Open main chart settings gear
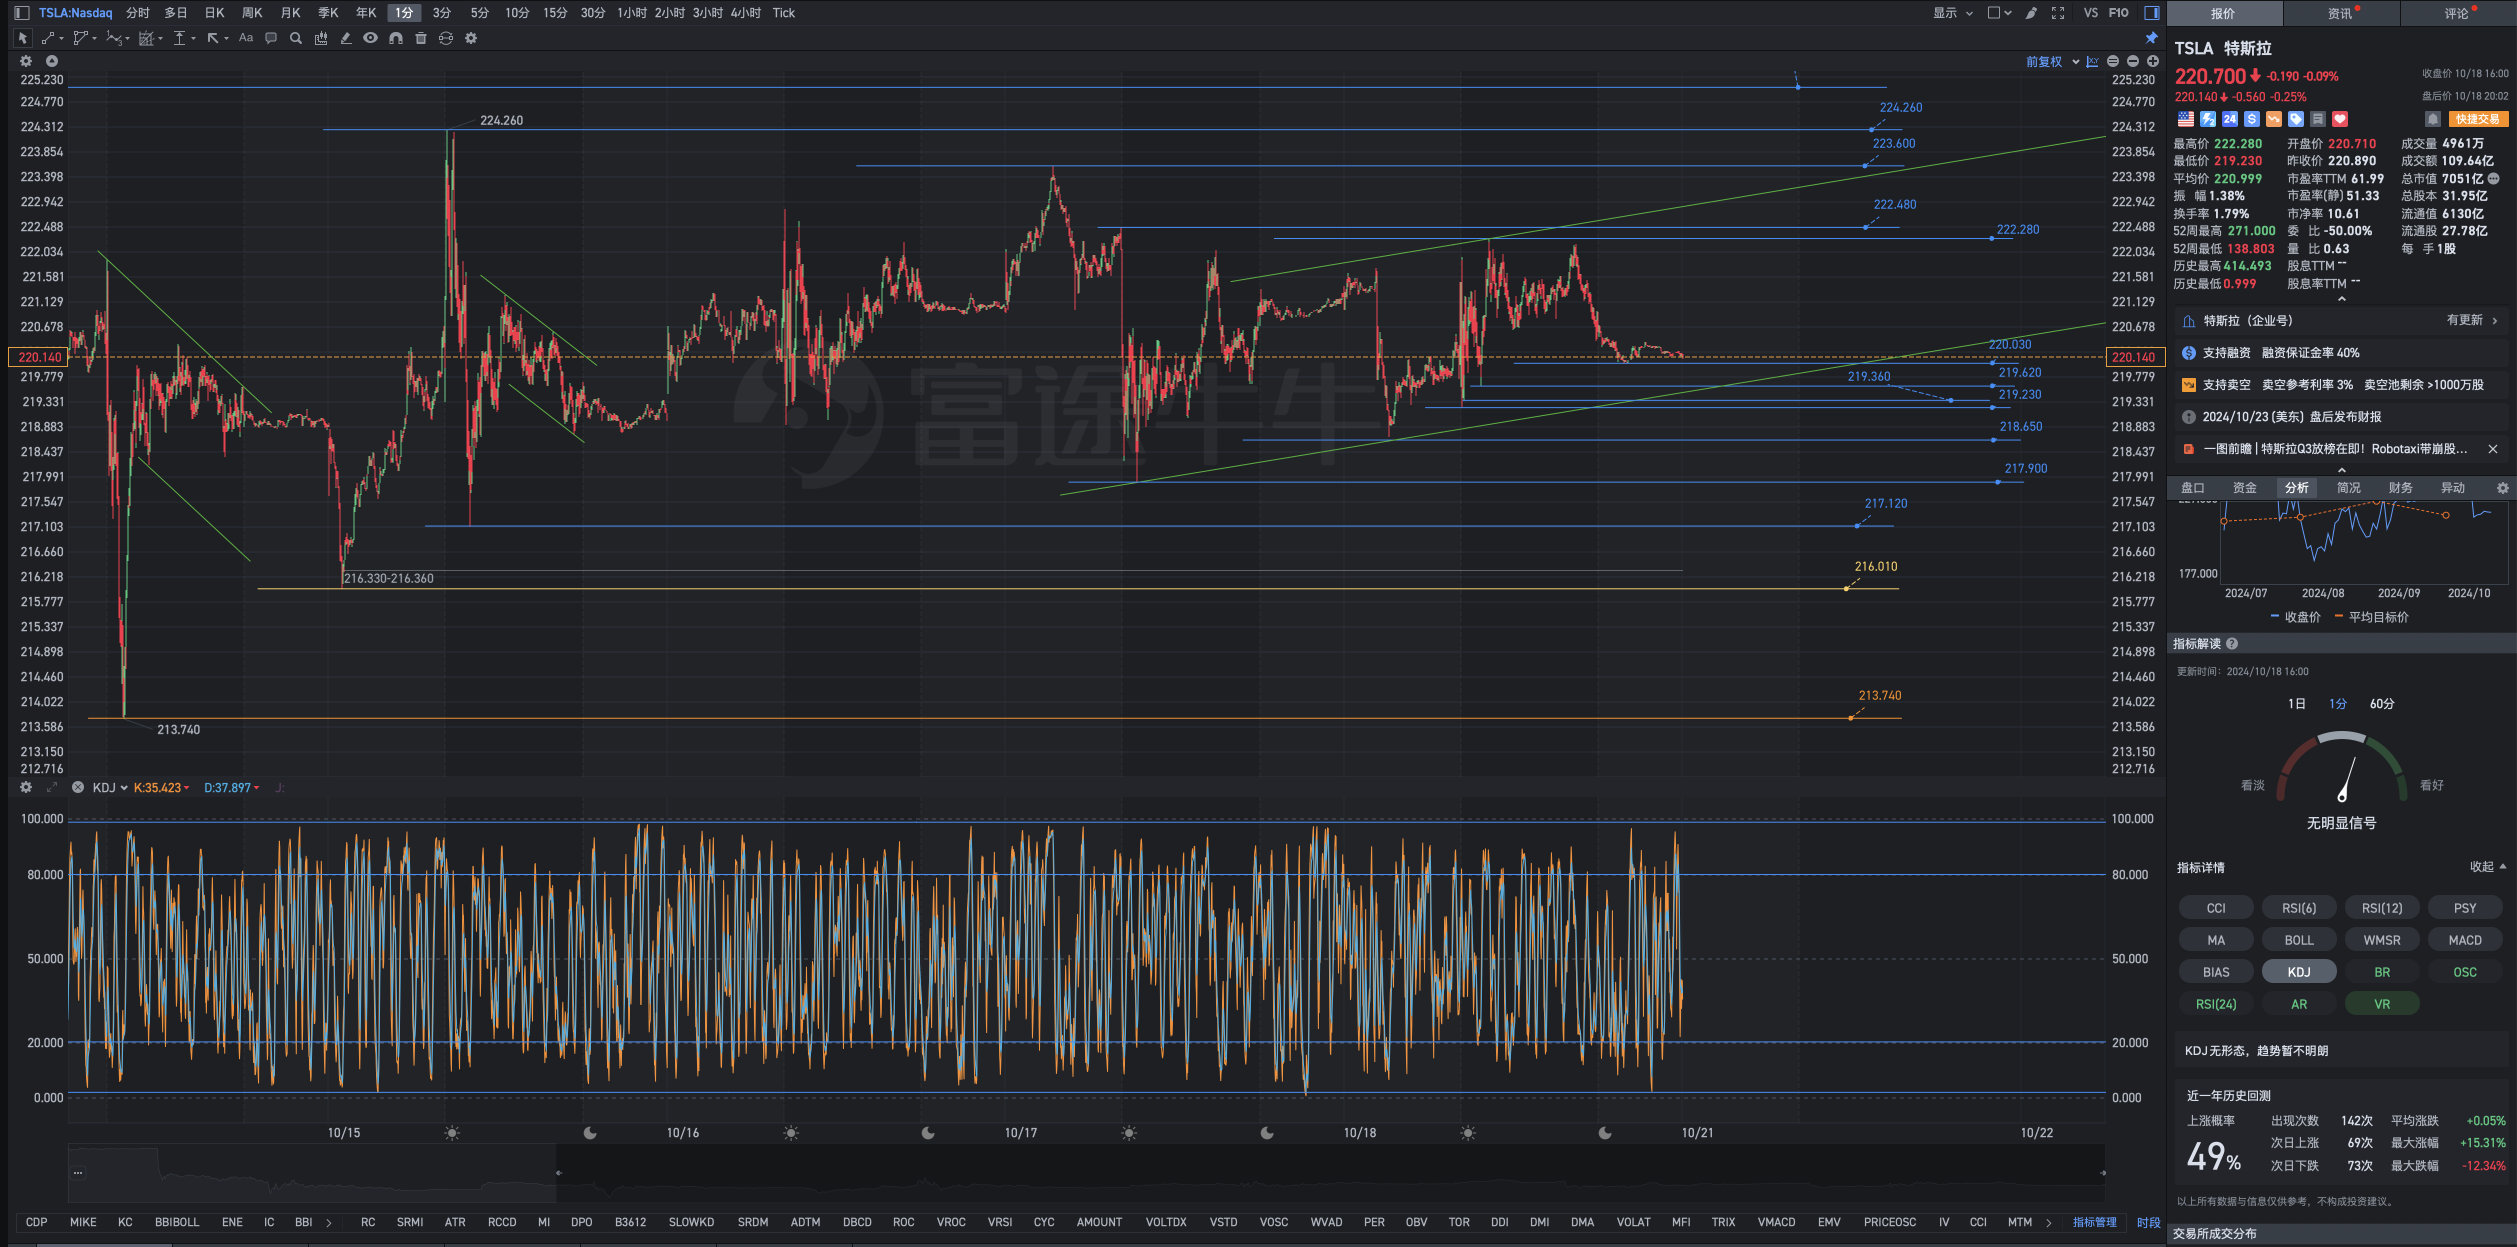The height and width of the screenshot is (1247, 2517). [x=26, y=61]
